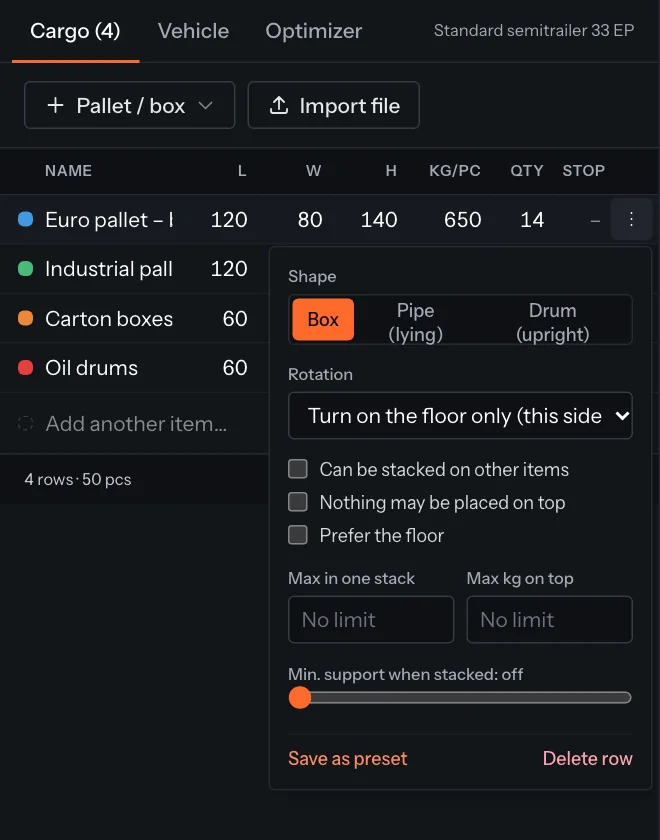Click the orange Carton boxes color dot
Viewport: 660px width, 840px height.
[26, 318]
